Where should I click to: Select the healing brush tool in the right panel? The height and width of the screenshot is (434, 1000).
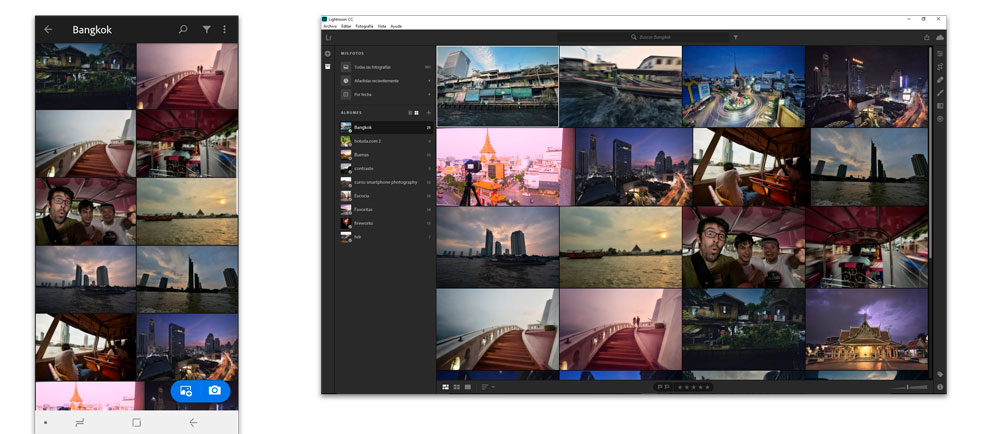pos(940,79)
